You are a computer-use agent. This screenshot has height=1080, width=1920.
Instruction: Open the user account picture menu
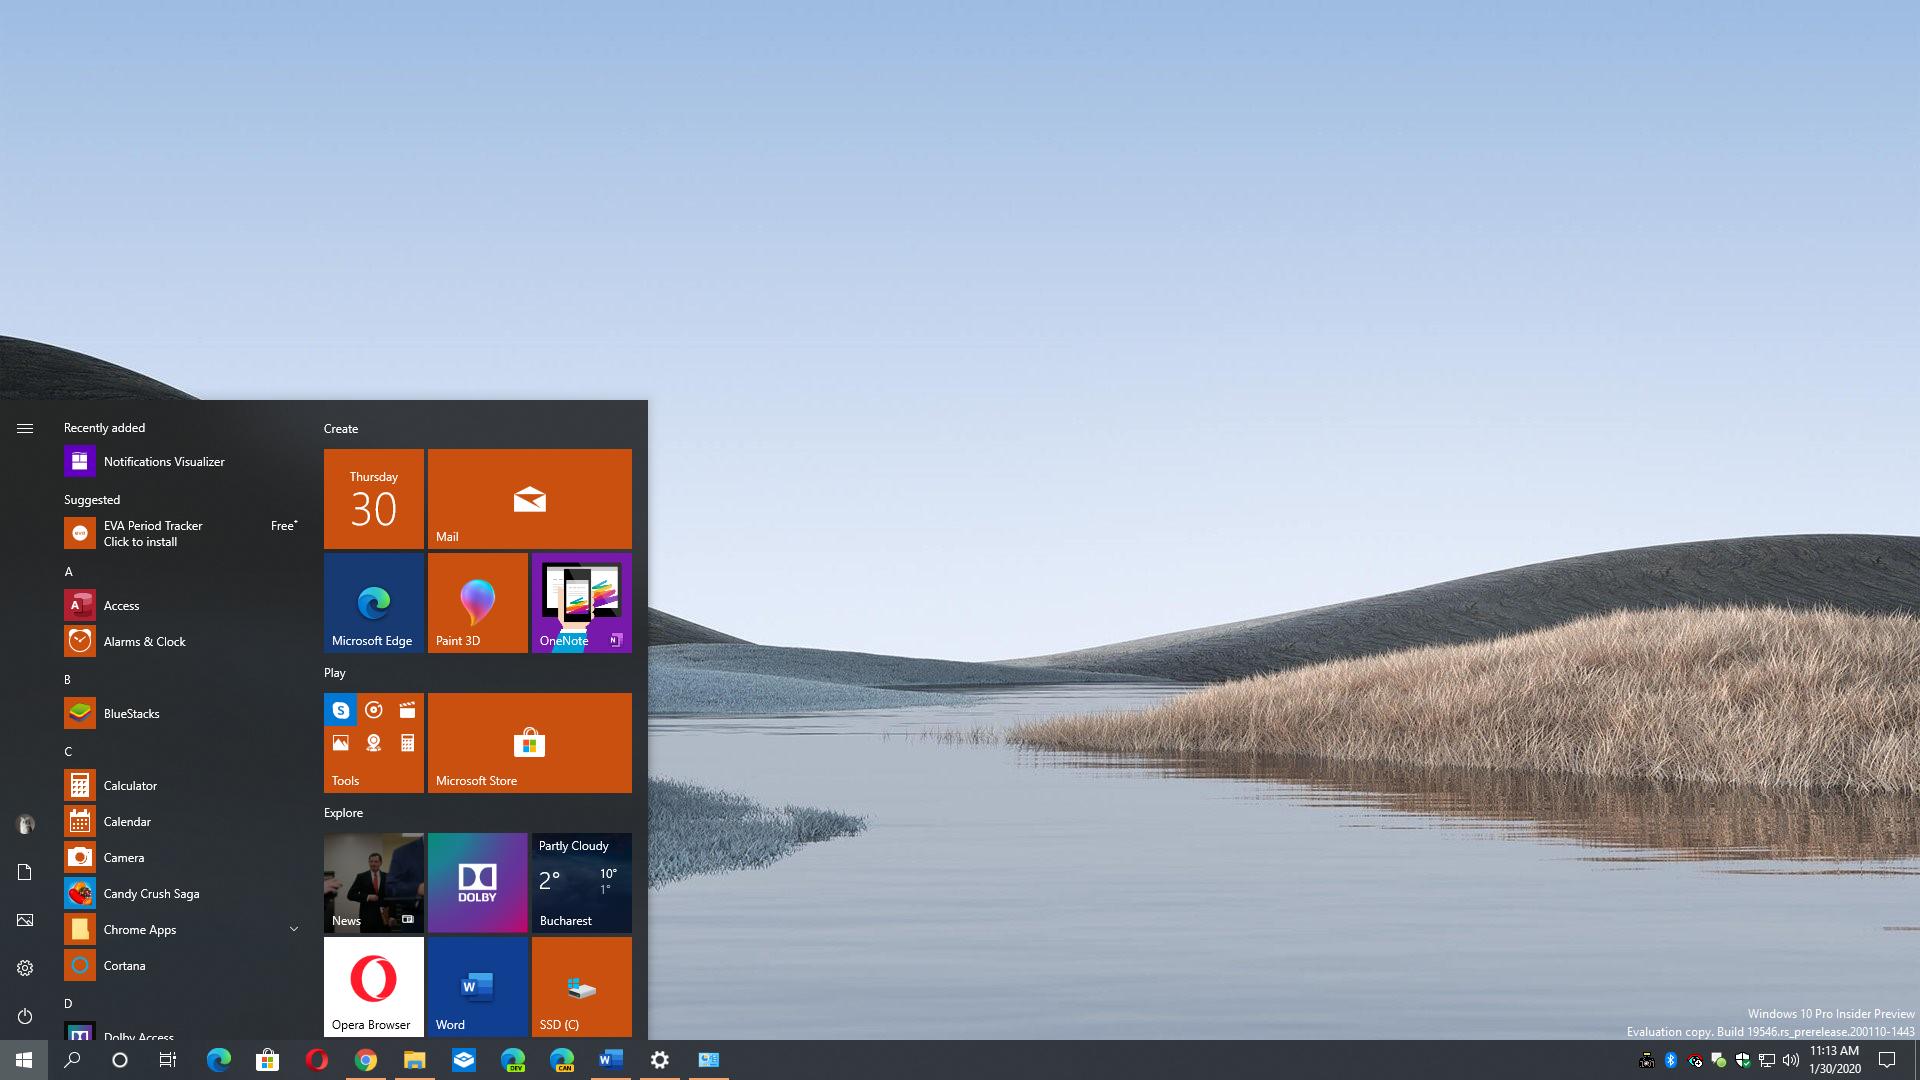tap(25, 824)
